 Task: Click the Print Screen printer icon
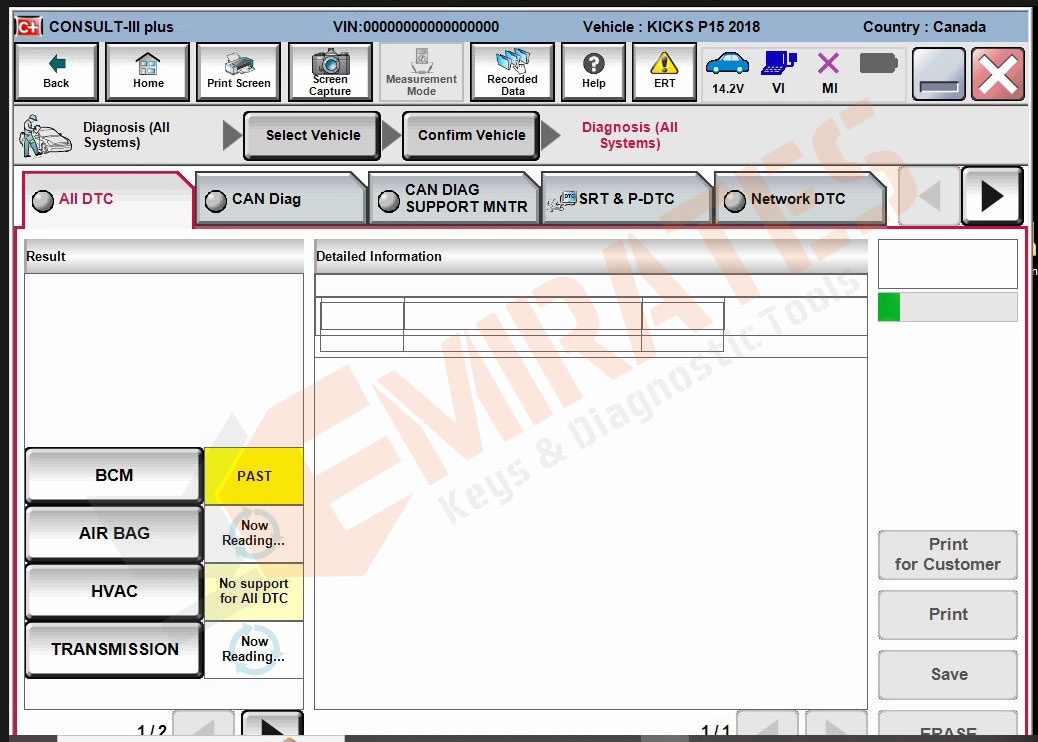[x=239, y=73]
